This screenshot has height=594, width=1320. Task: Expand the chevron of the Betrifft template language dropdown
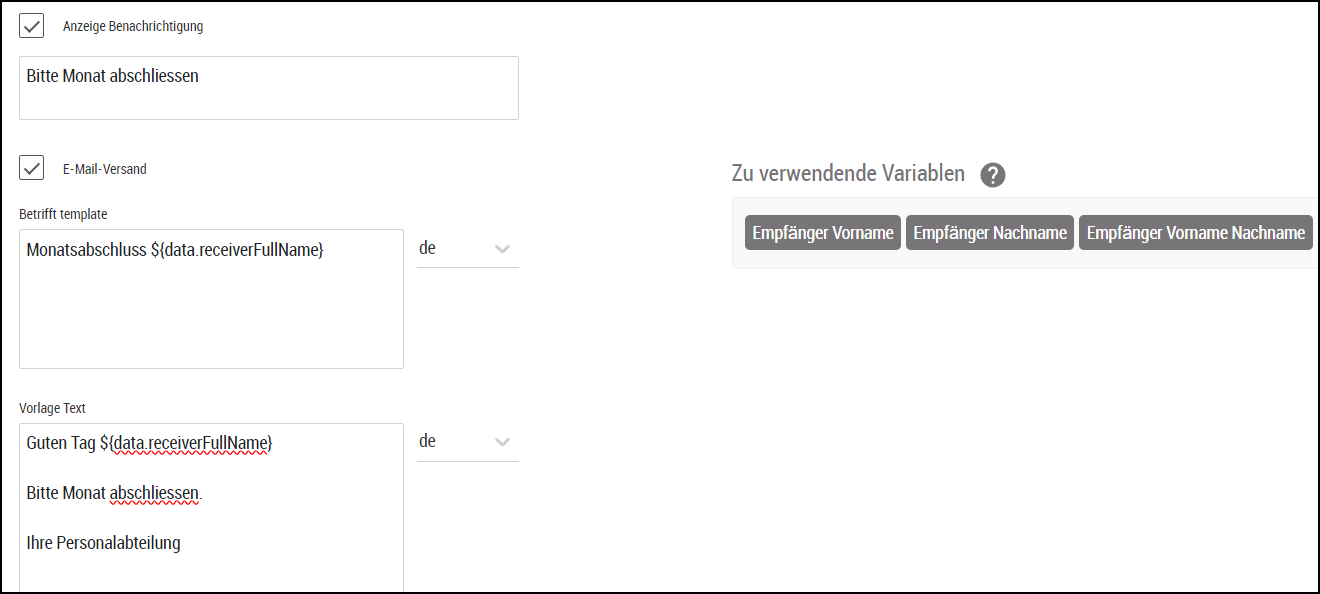(x=503, y=249)
